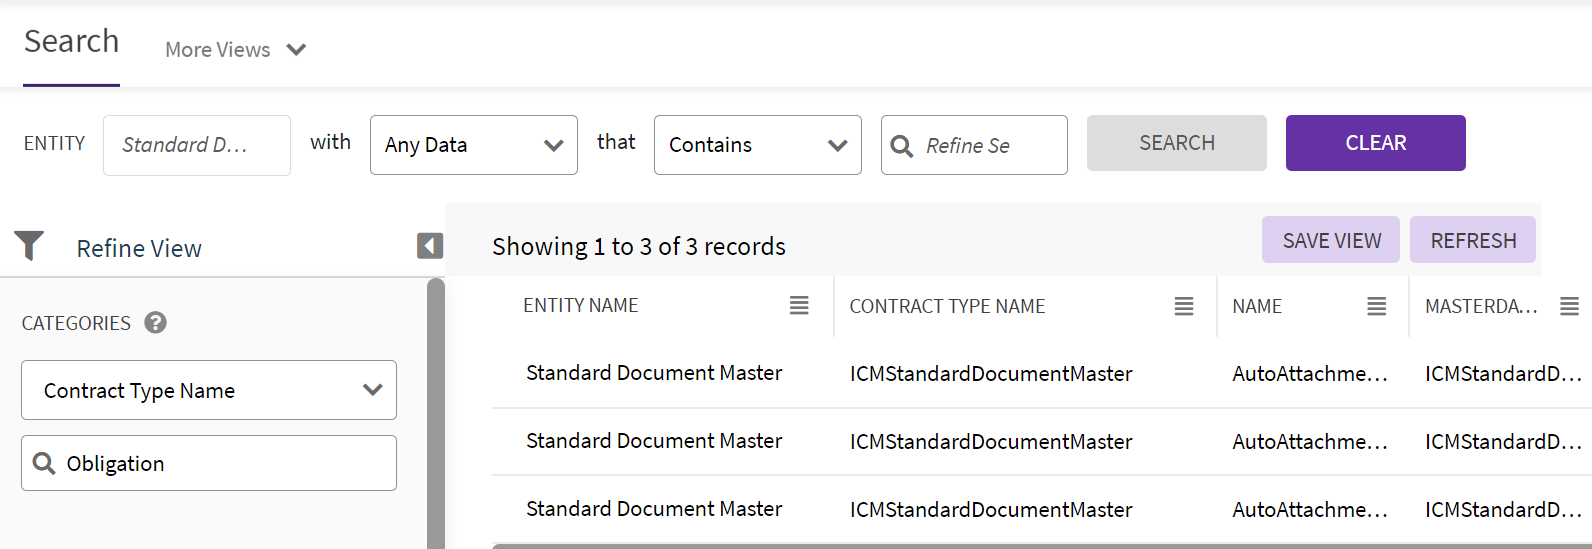
Task: Click the Standard D… entity input field
Action: 196,146
